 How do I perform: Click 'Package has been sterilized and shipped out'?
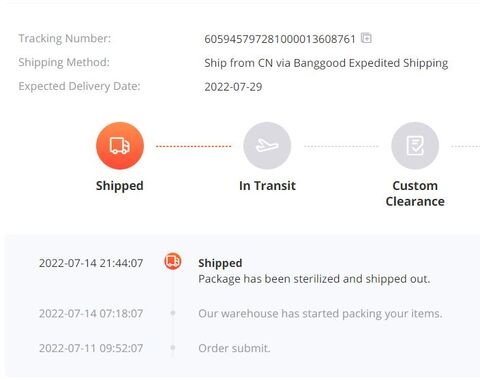tap(314, 279)
